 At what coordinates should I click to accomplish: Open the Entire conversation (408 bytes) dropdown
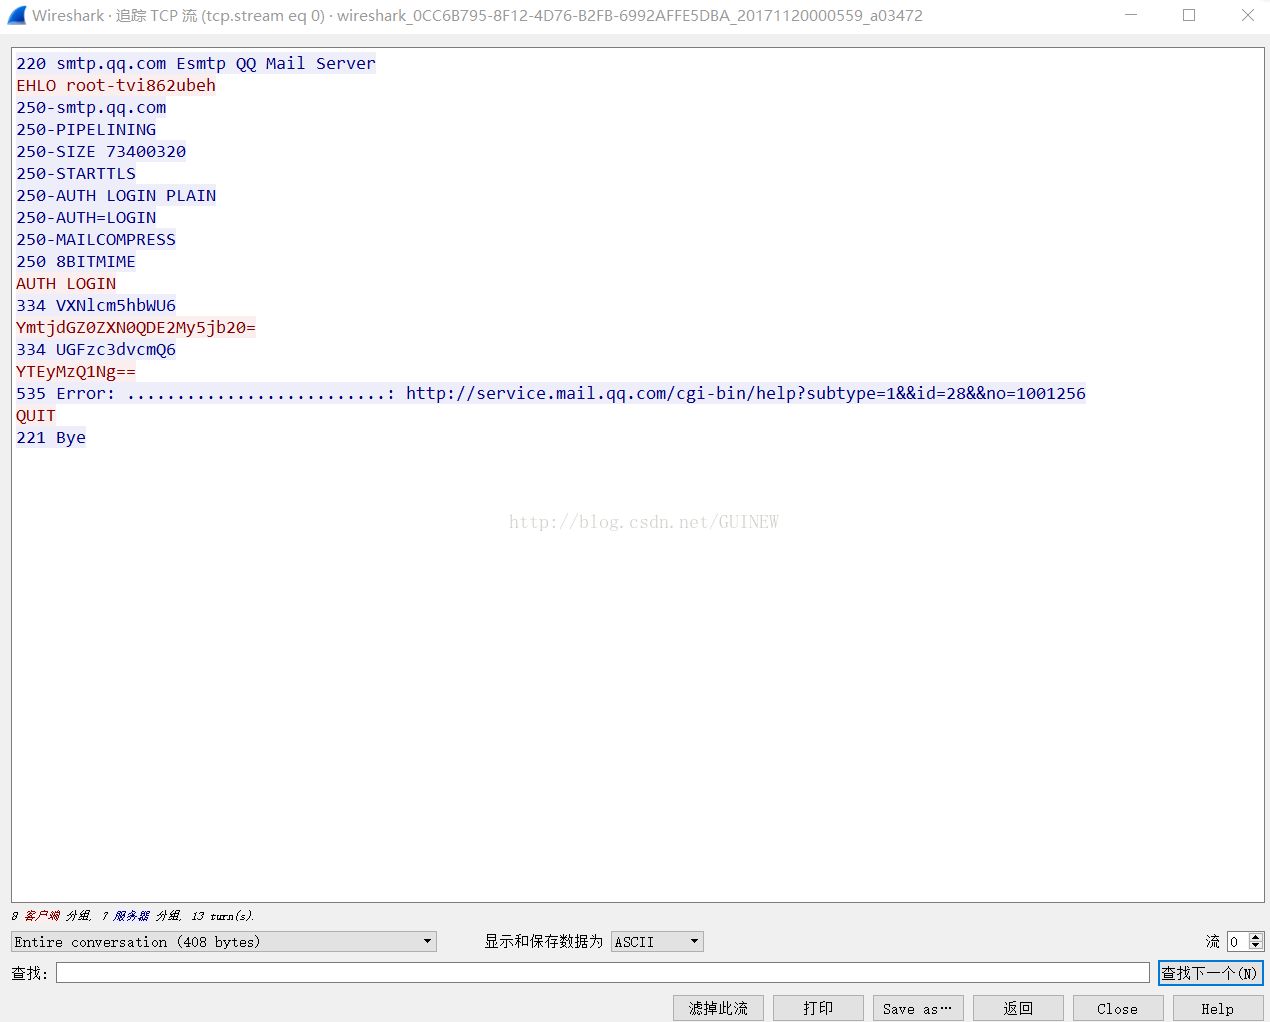pos(224,941)
